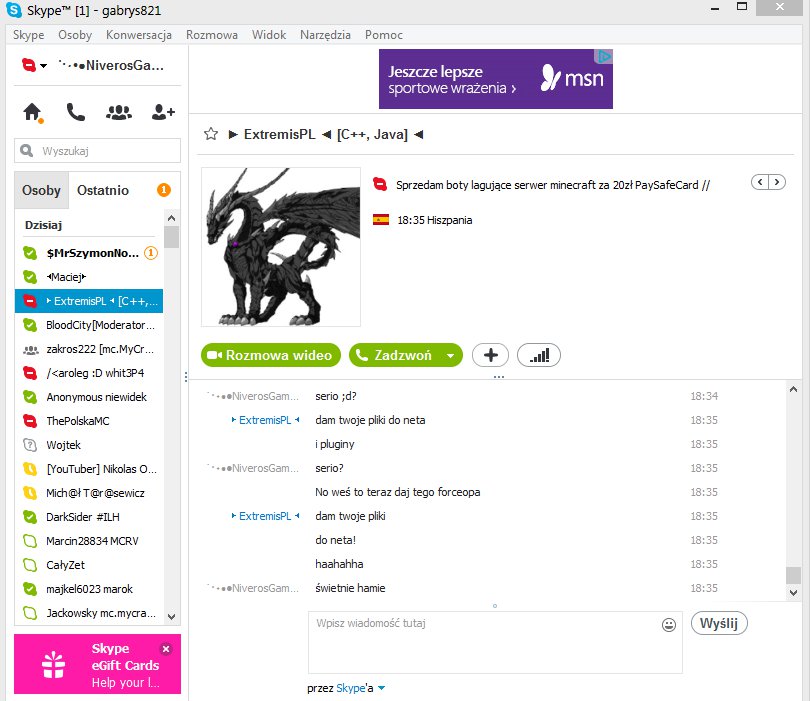Open the Konwersacja menu

[139, 35]
